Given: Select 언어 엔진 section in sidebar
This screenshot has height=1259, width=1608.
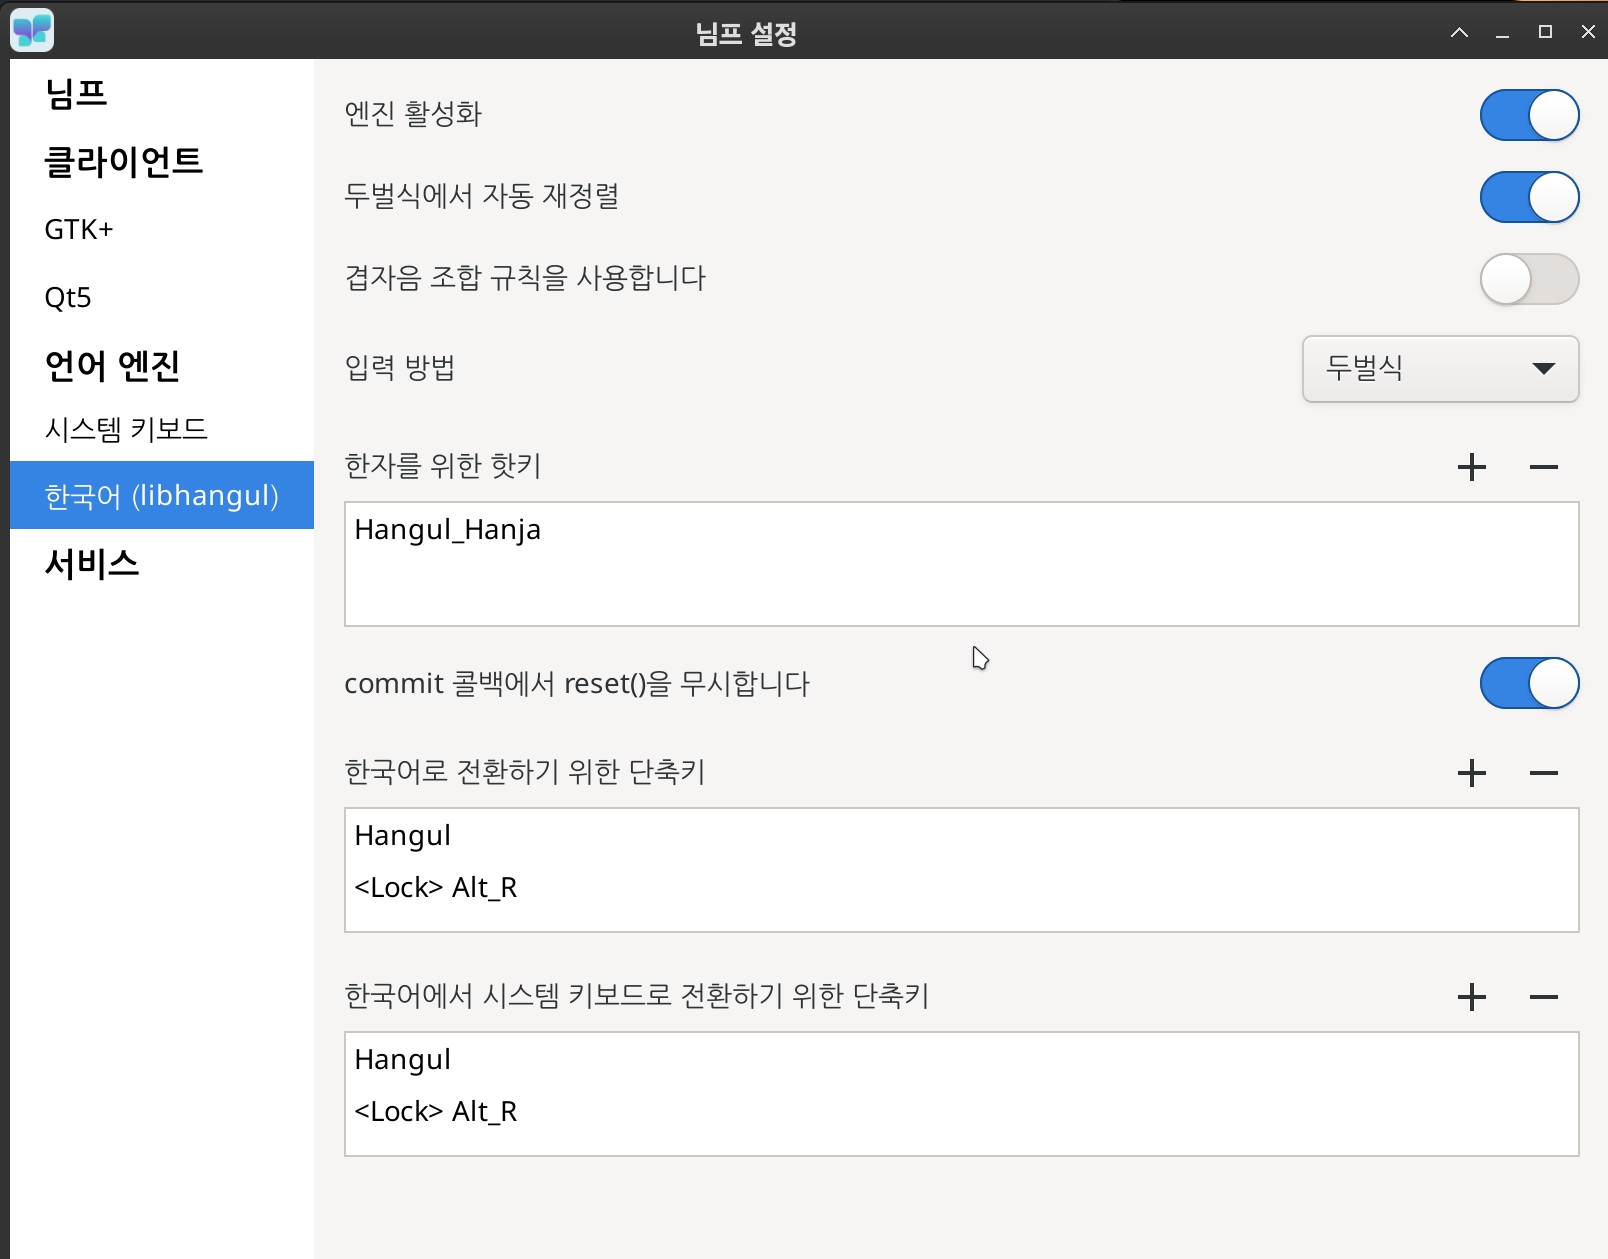Looking at the screenshot, I should (x=162, y=365).
